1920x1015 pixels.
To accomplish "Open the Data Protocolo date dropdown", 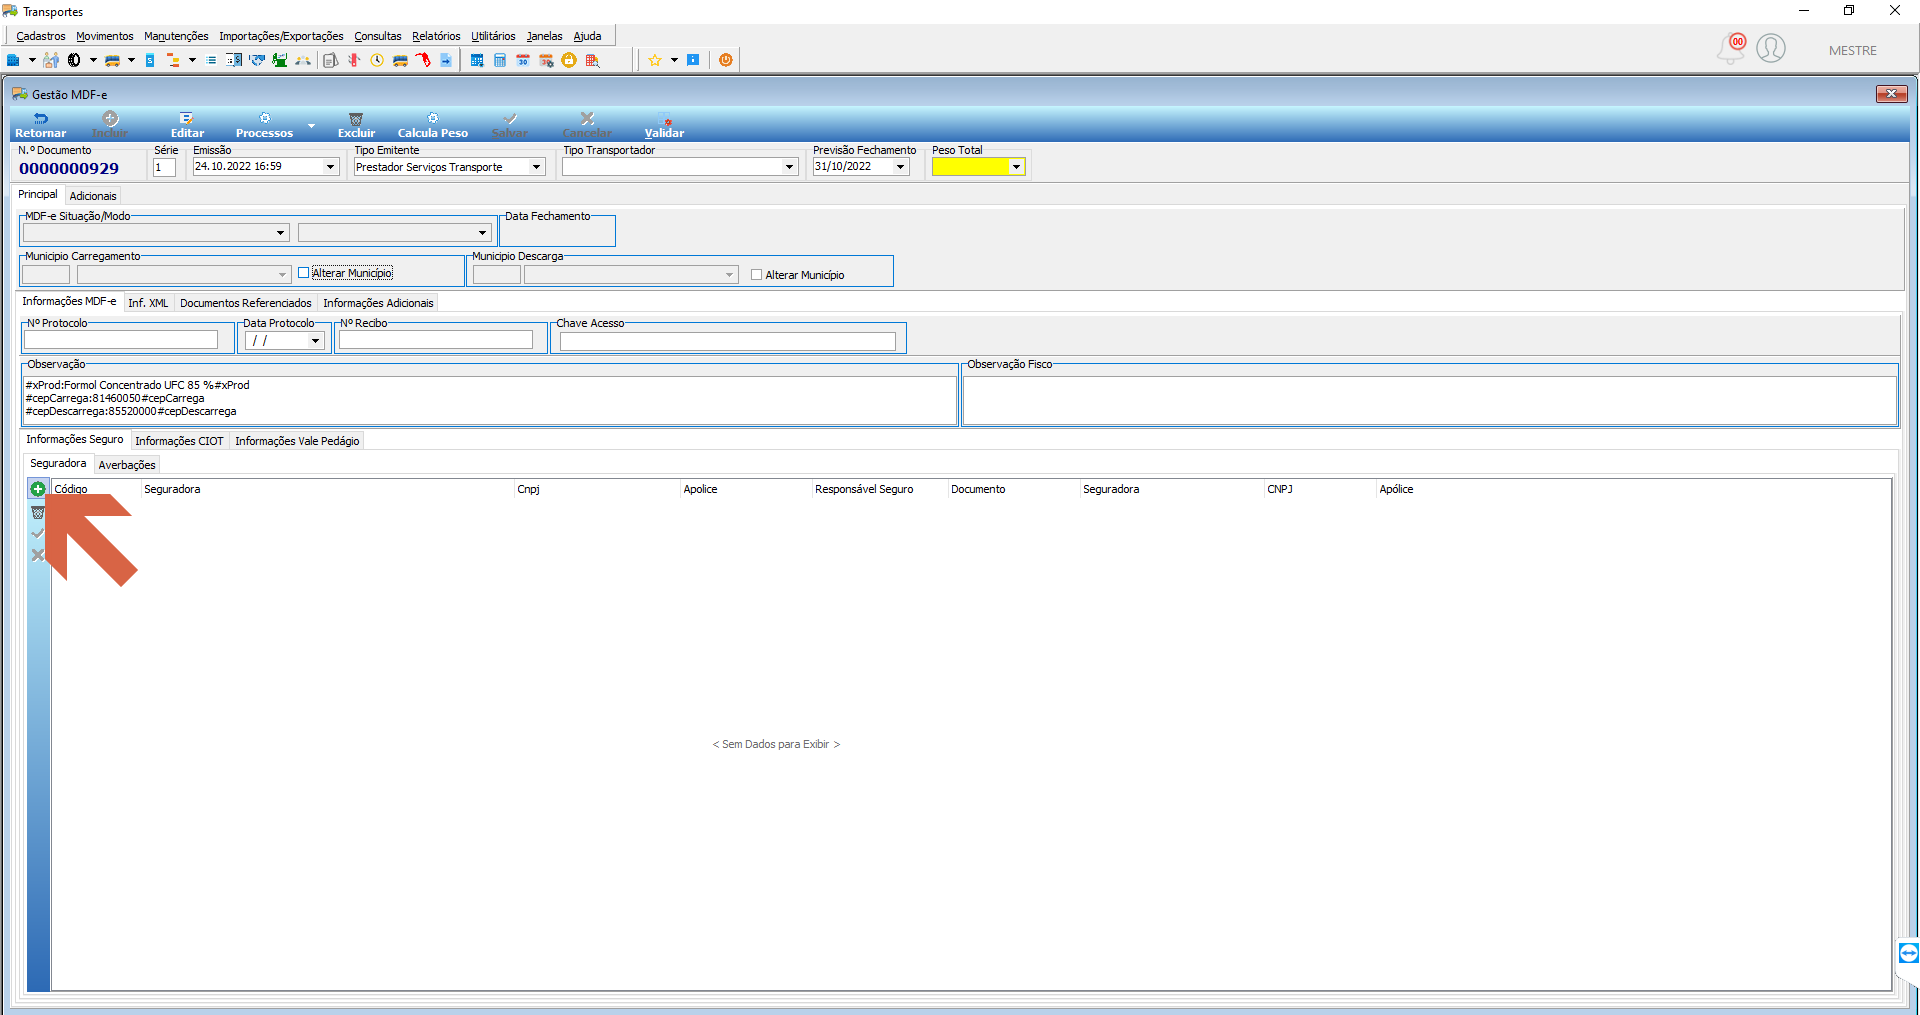I will click(315, 341).
